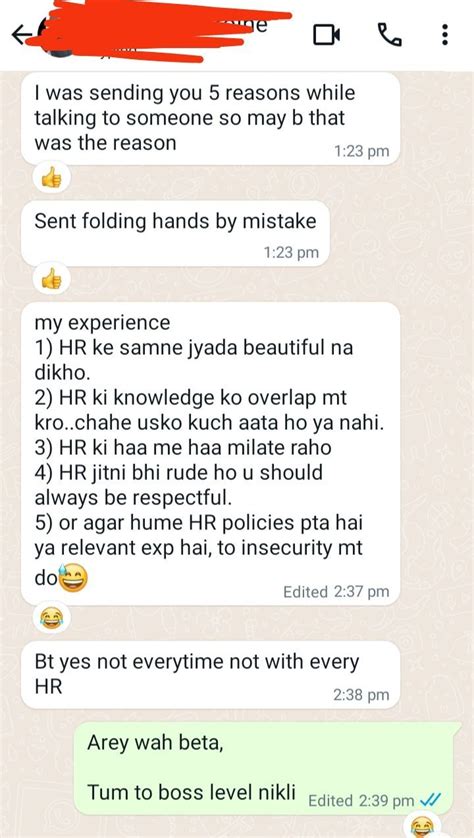This screenshot has width=474, height=838.
Task: Tap 'Edited 2:37 pm' label on experience message
Action: coord(336,592)
